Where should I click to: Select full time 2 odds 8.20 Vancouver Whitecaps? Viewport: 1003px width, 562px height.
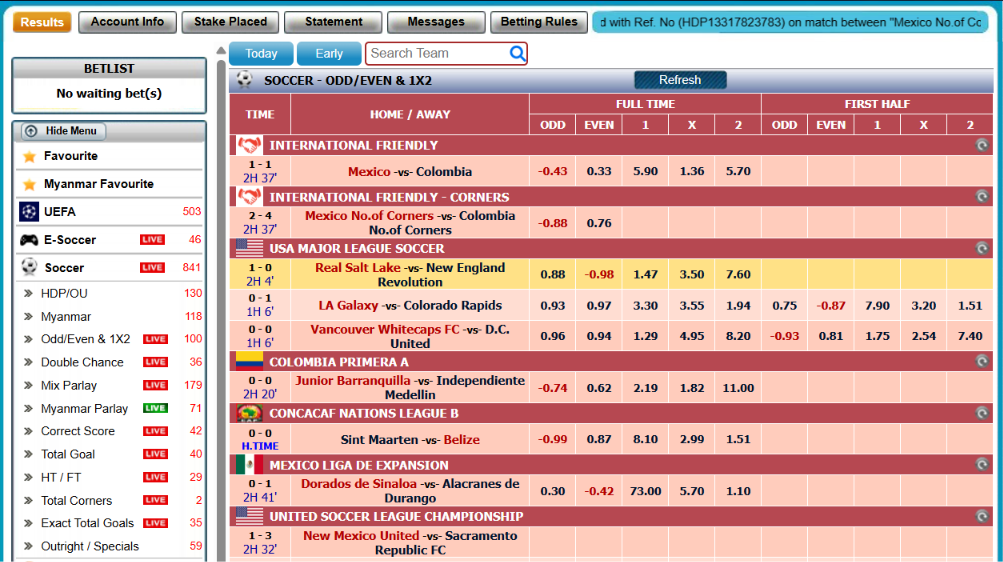tap(738, 336)
